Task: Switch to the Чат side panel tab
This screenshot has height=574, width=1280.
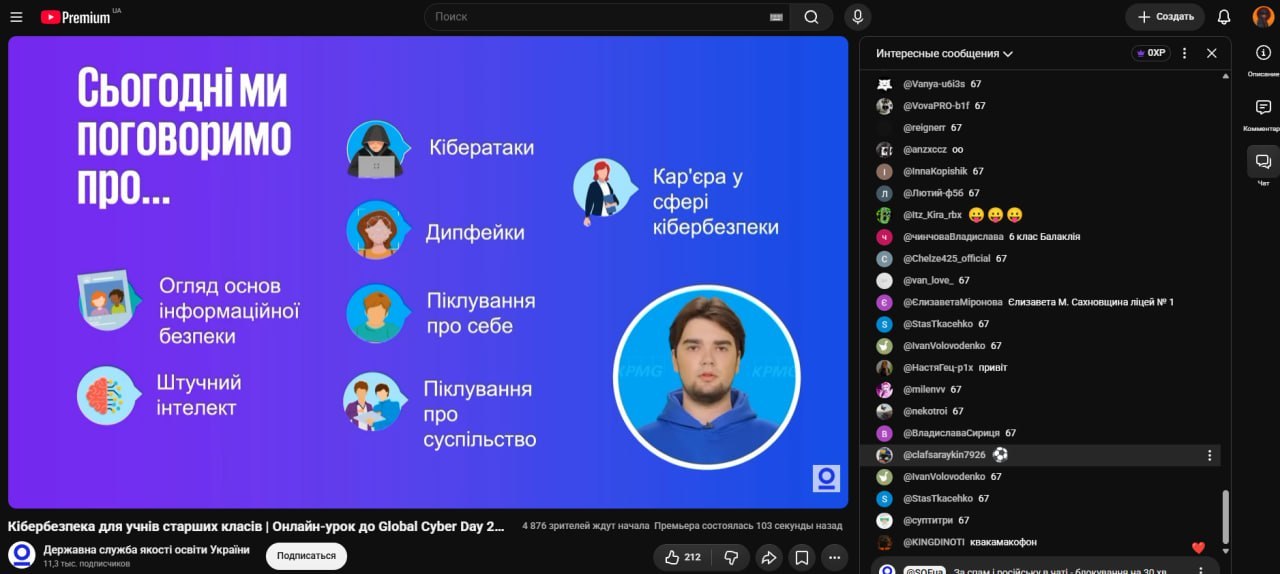Action: click(1263, 168)
